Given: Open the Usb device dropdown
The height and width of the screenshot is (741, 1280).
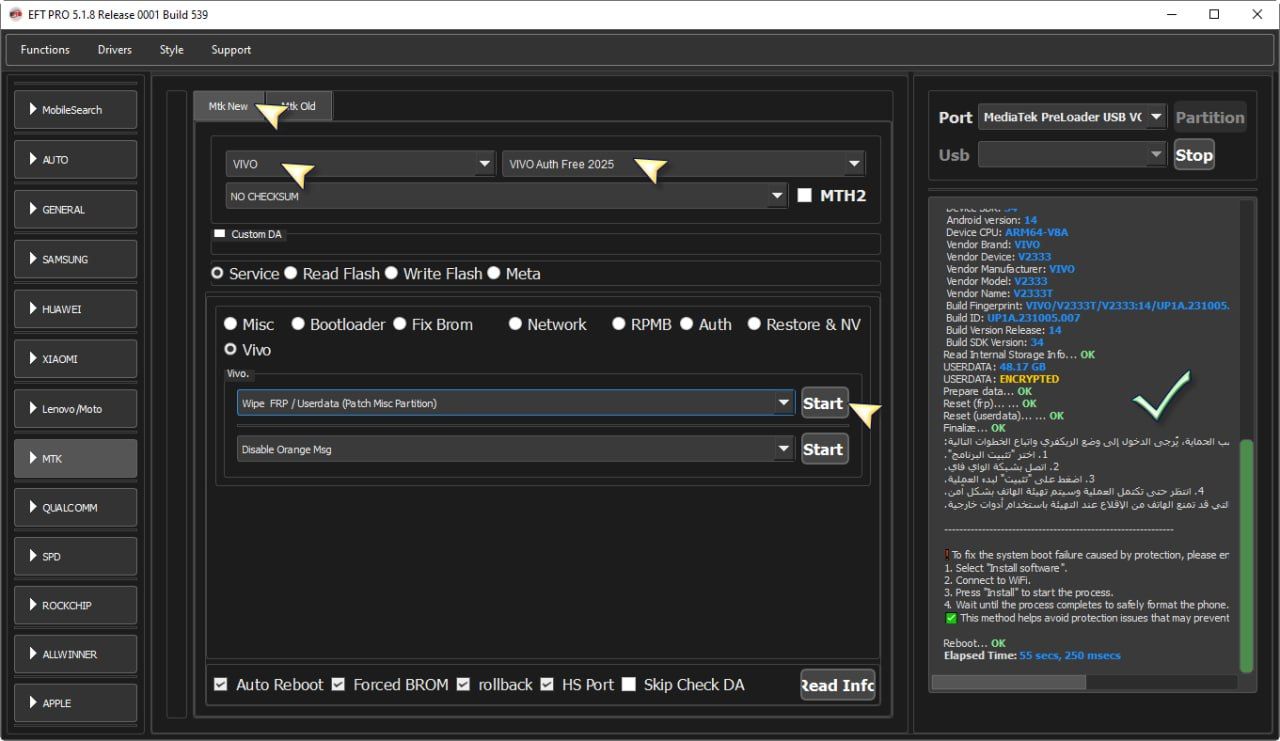Looking at the screenshot, I should (x=1072, y=154).
